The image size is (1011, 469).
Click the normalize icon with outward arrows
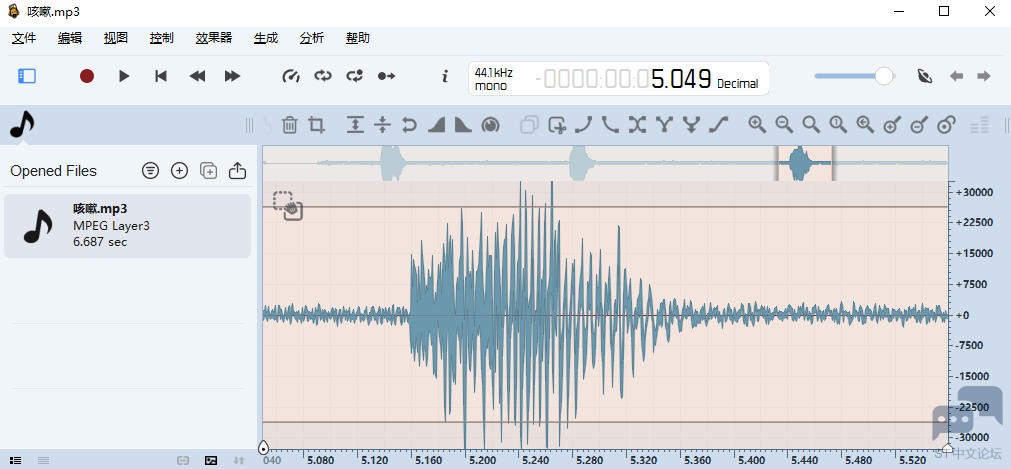pyautogui.click(x=355, y=125)
